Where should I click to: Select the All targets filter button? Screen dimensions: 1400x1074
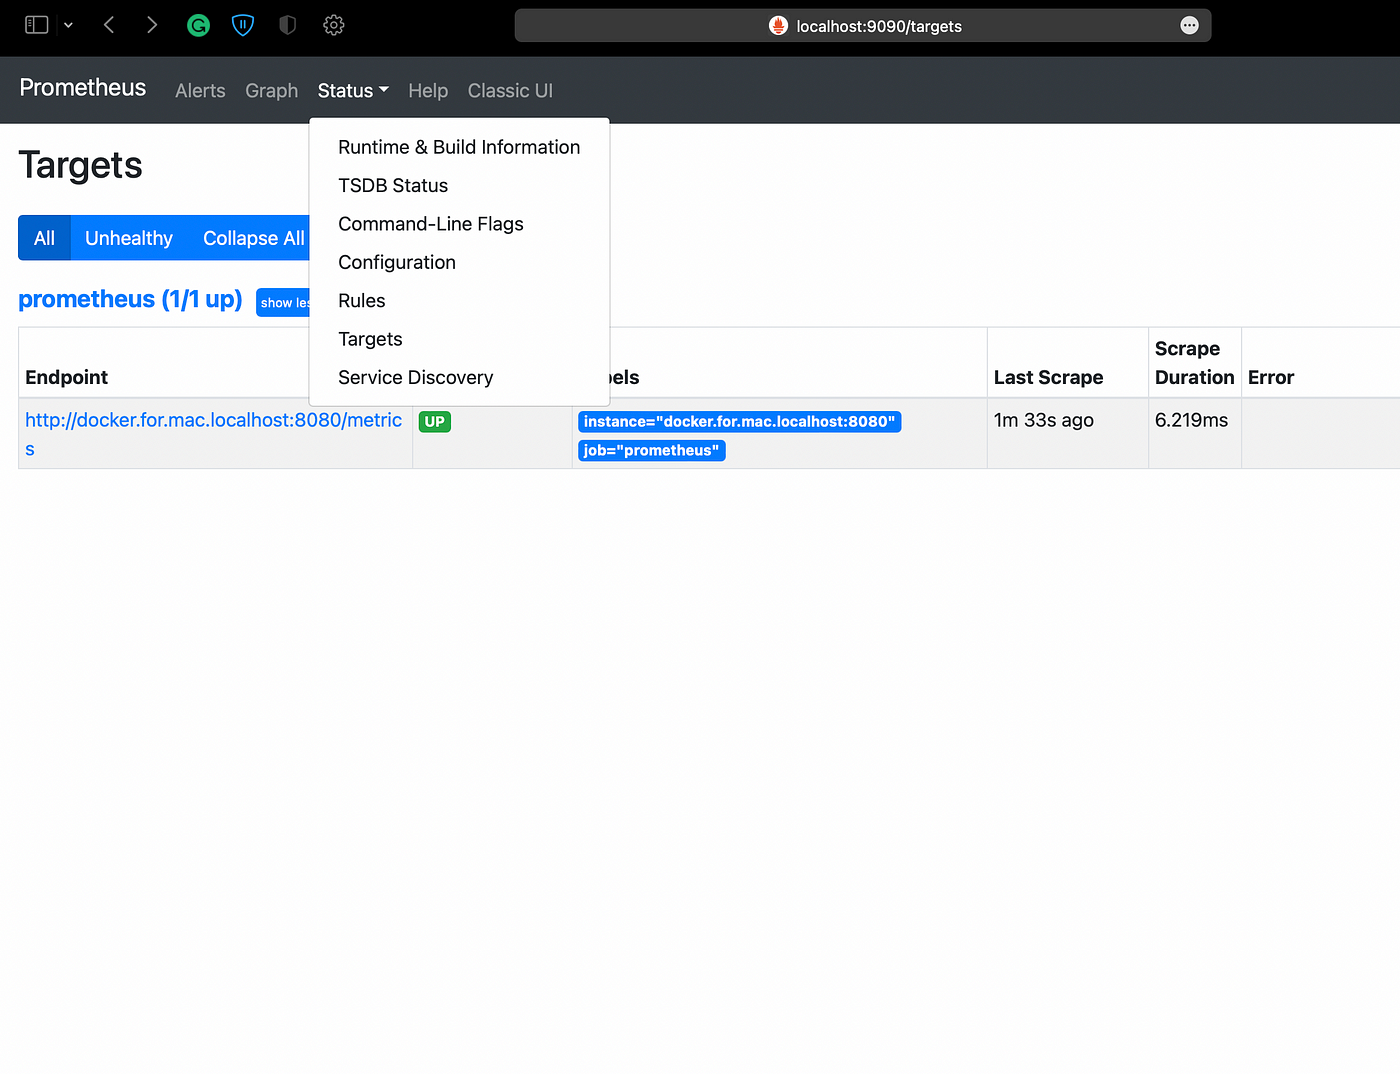pos(44,238)
